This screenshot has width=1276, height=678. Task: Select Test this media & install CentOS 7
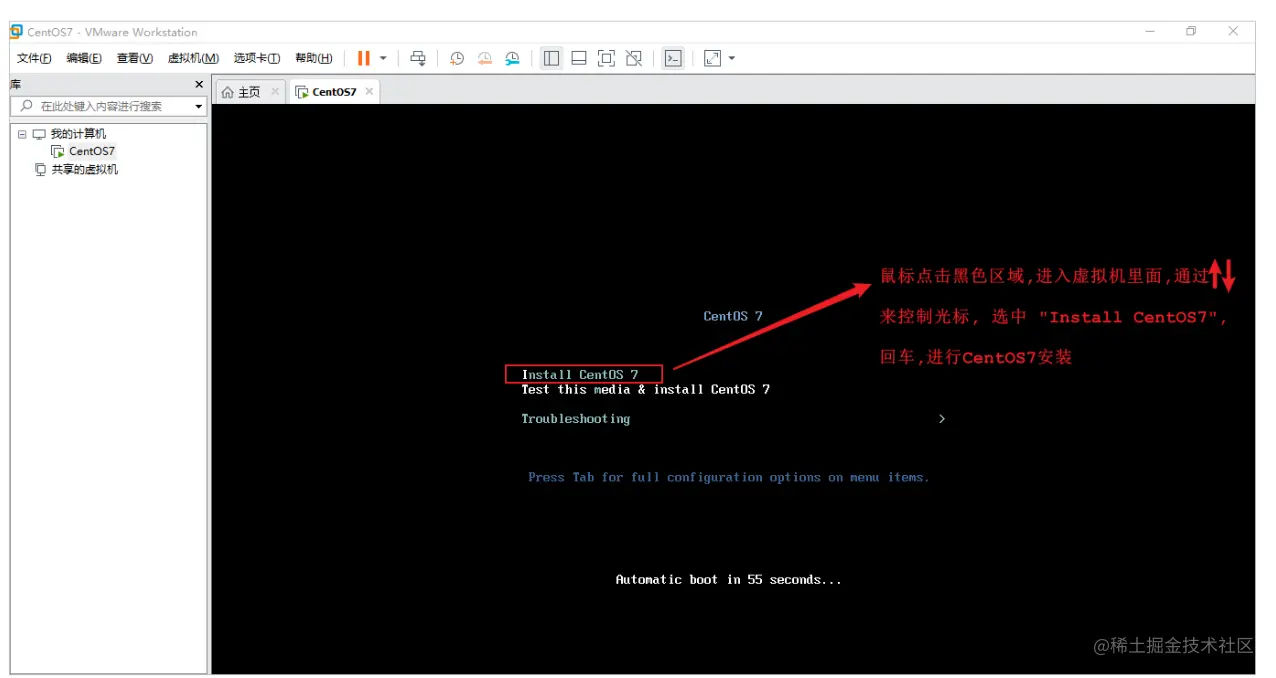click(646, 389)
